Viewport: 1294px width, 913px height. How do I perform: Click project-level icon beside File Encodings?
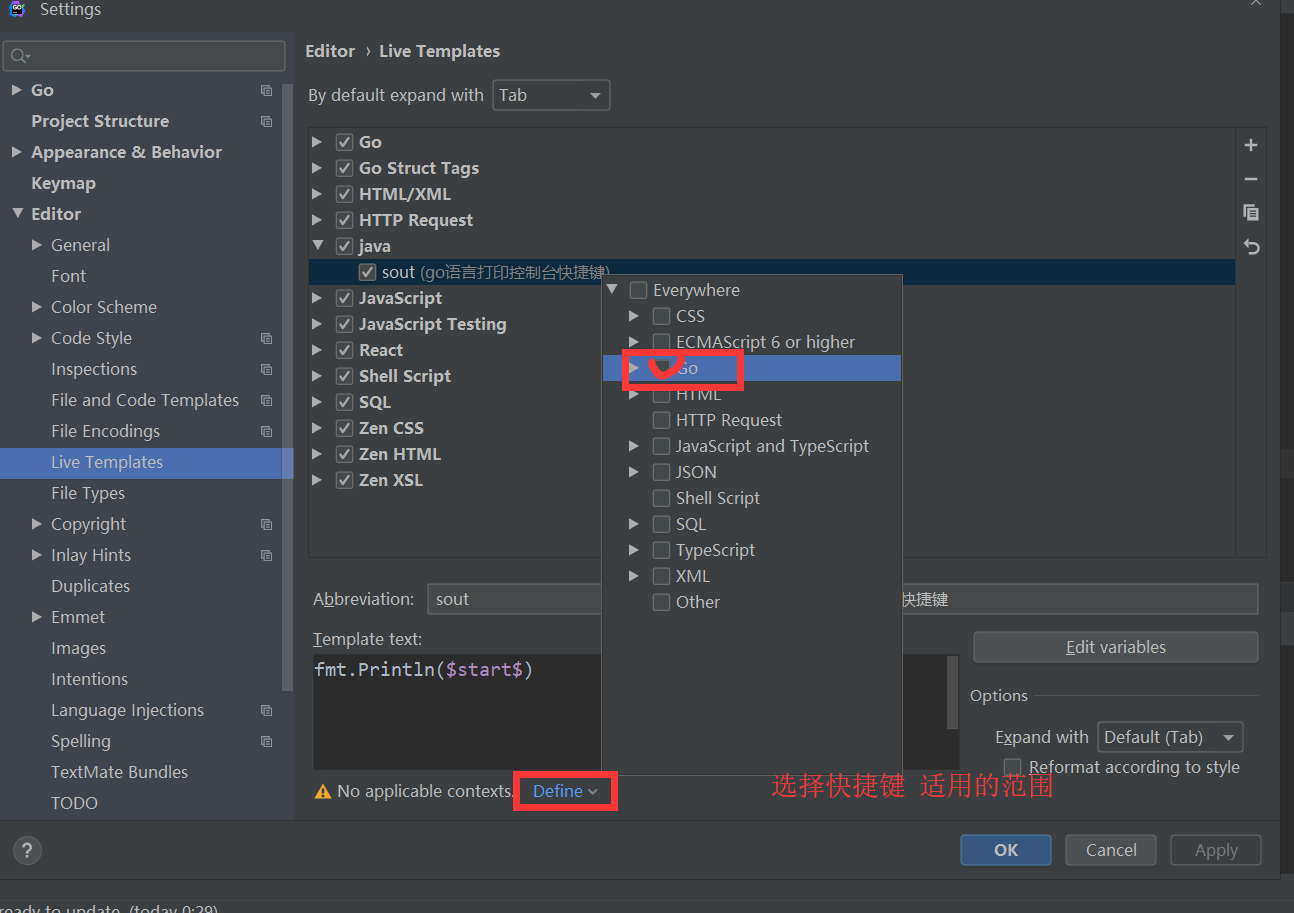pyautogui.click(x=266, y=431)
